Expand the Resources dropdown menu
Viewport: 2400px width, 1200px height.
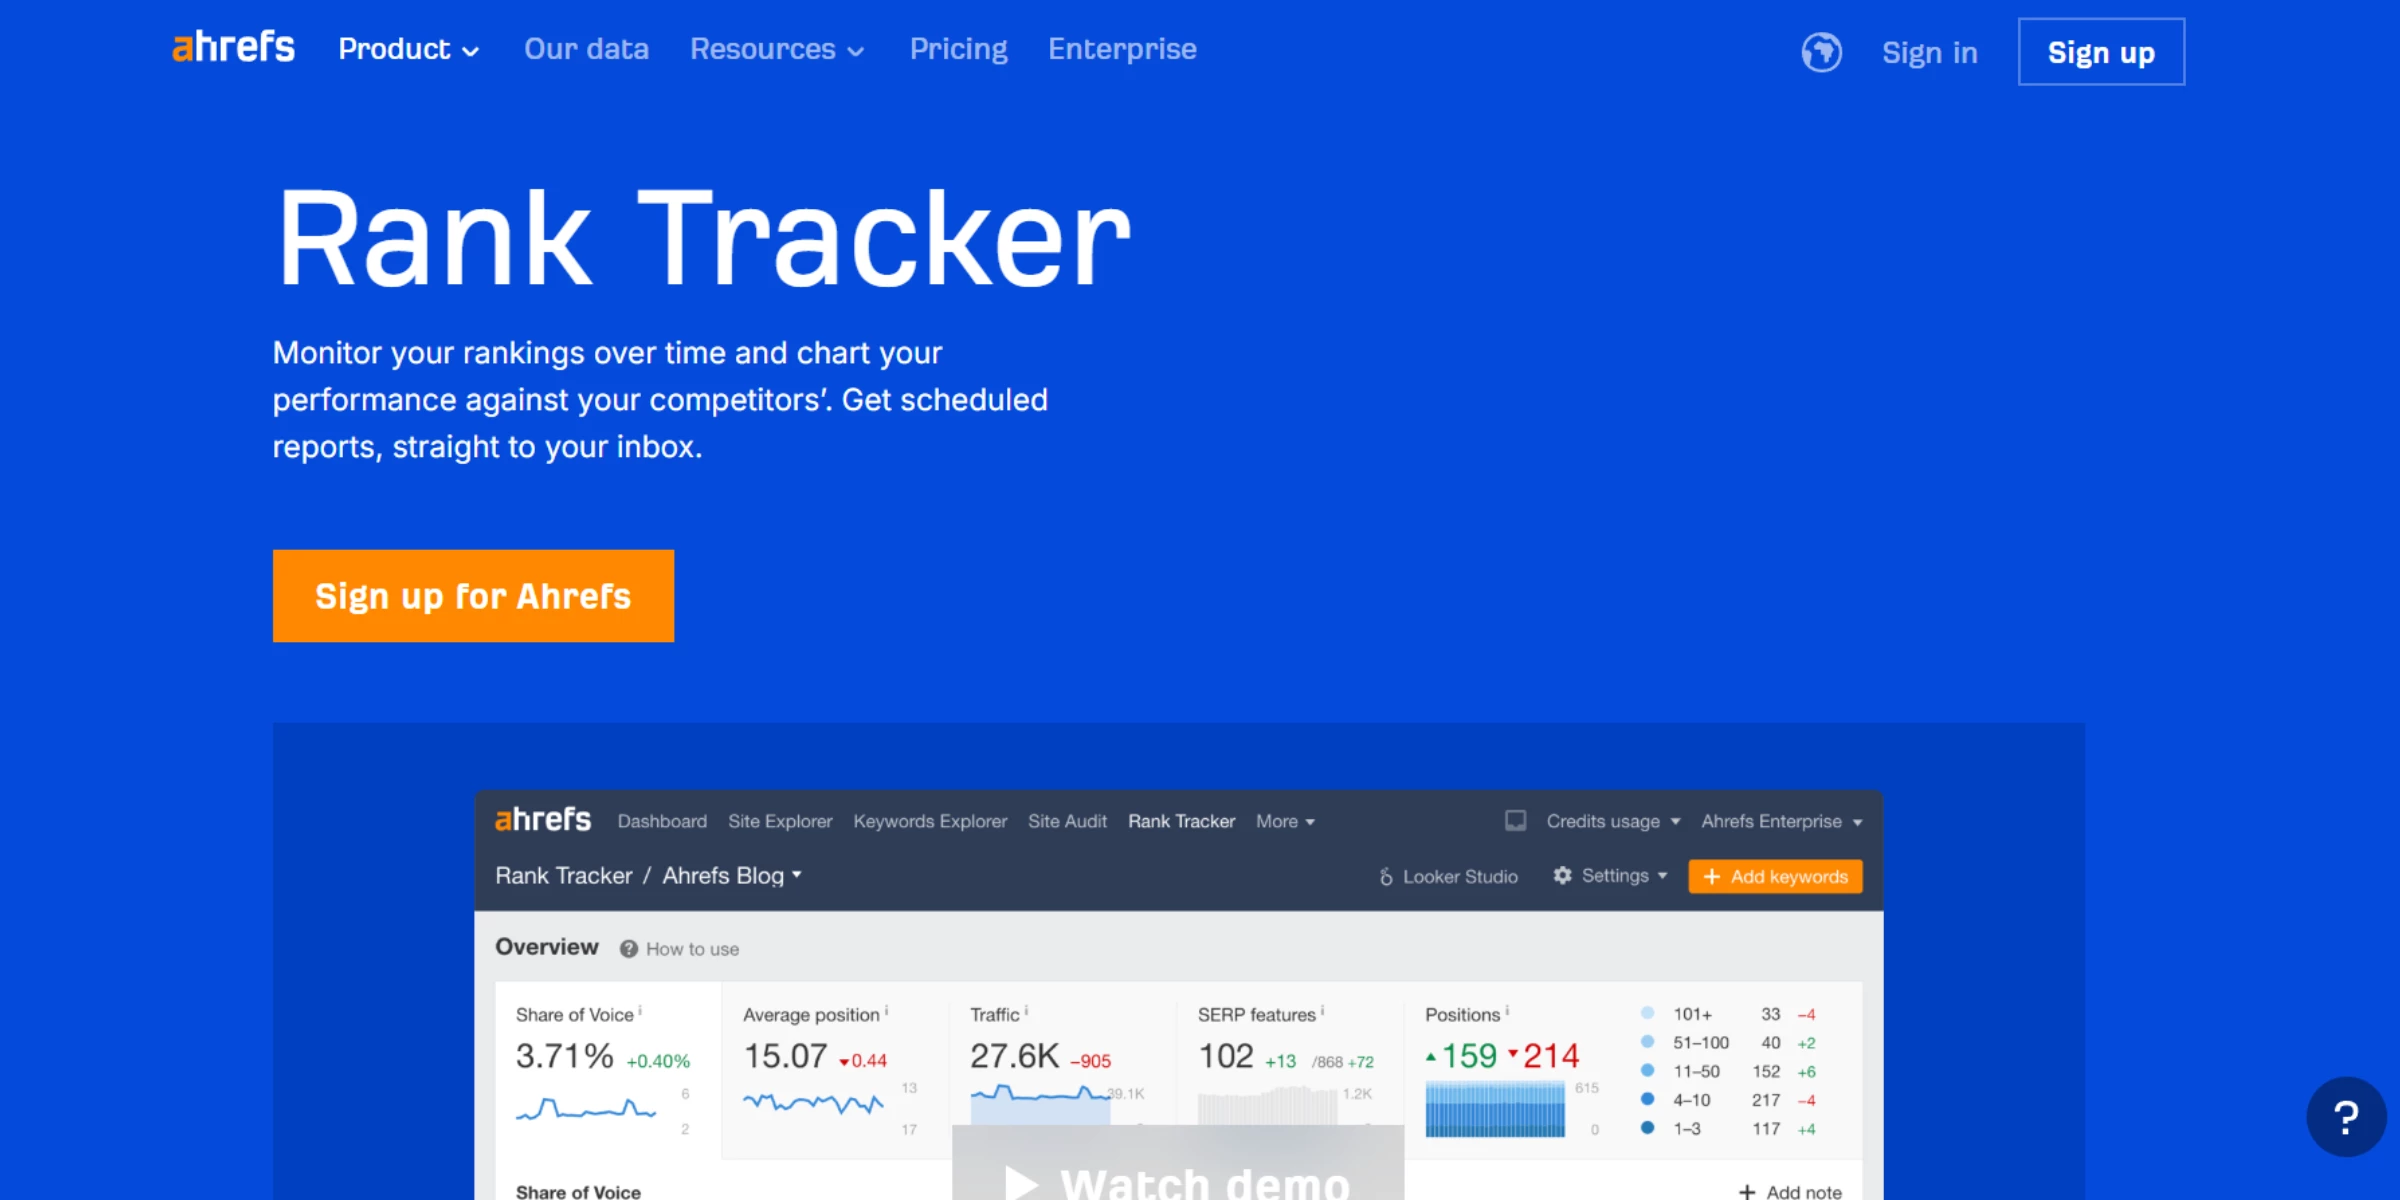(x=776, y=49)
